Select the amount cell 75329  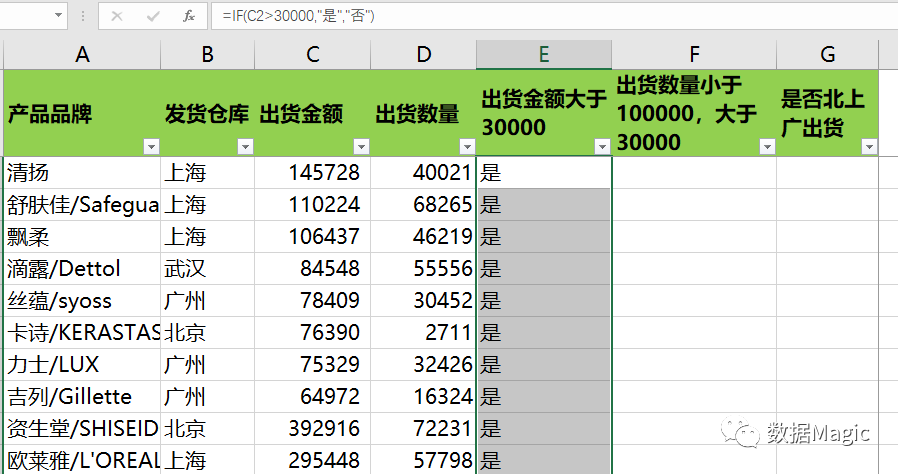pyautogui.click(x=313, y=365)
